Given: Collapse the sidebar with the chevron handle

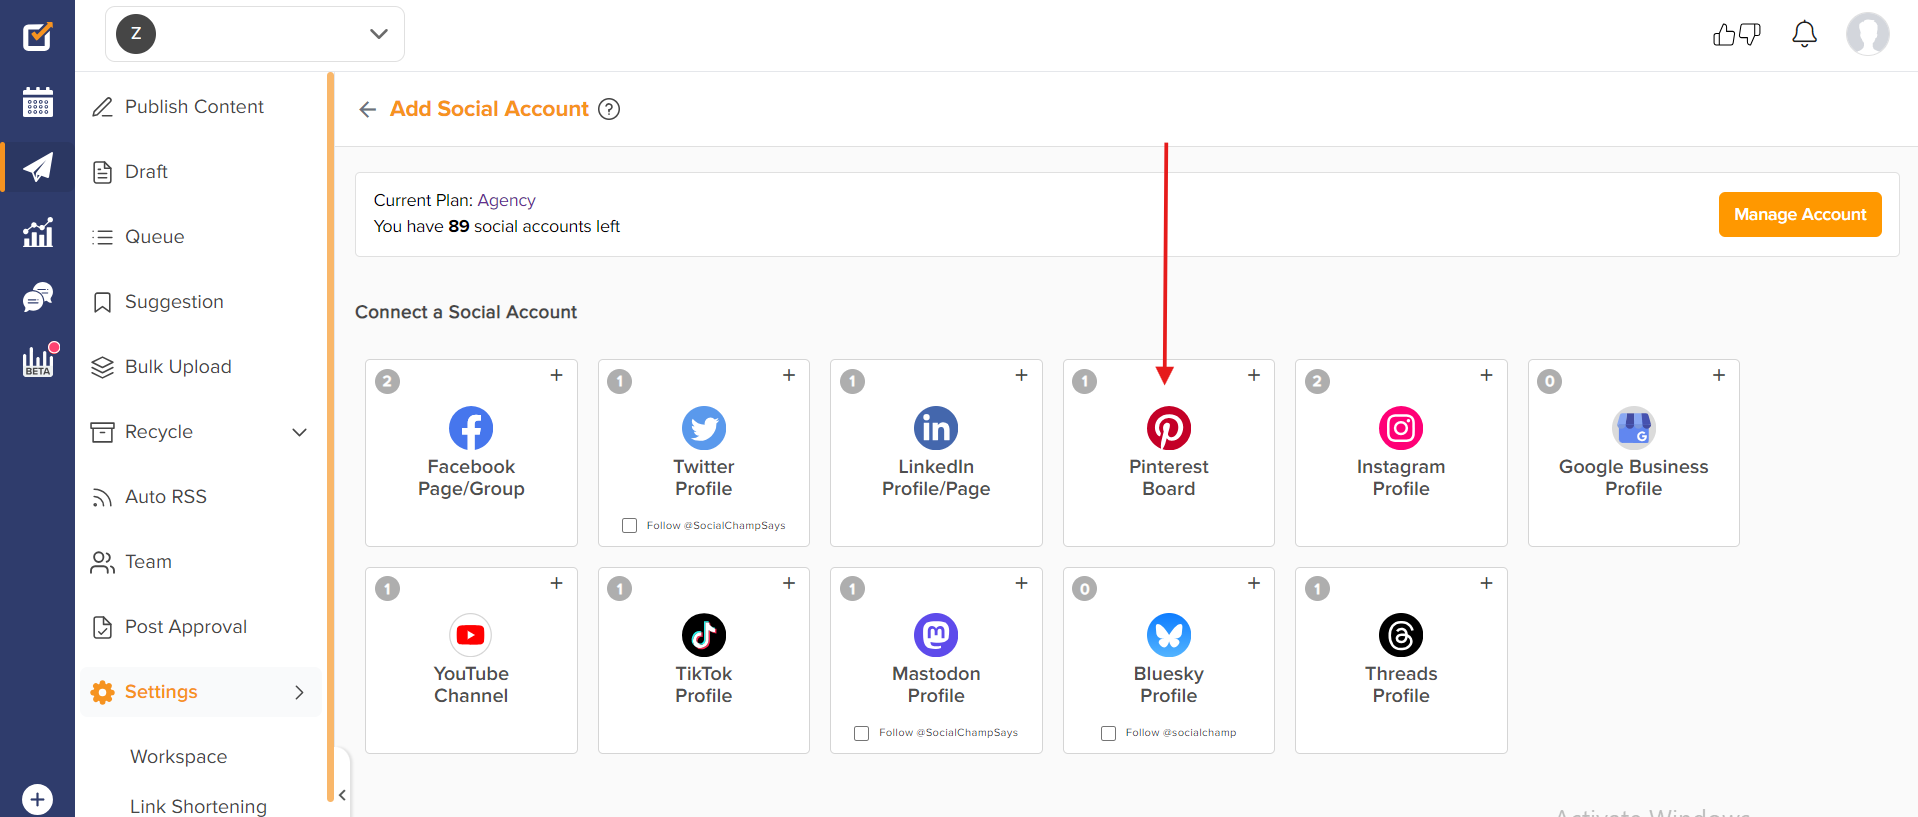Looking at the screenshot, I should (x=342, y=795).
